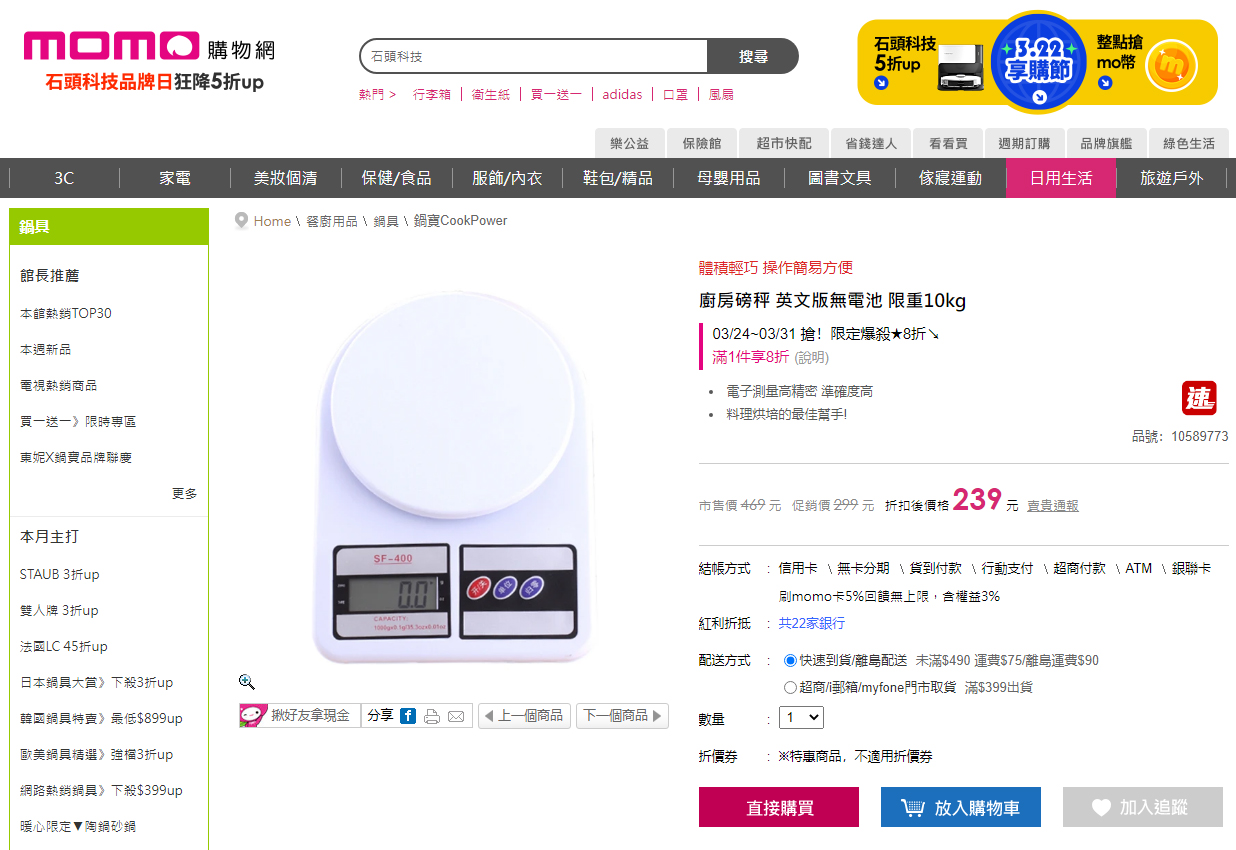Click the momo 購物網 logo
The height and width of the screenshot is (850, 1236).
click(x=149, y=47)
